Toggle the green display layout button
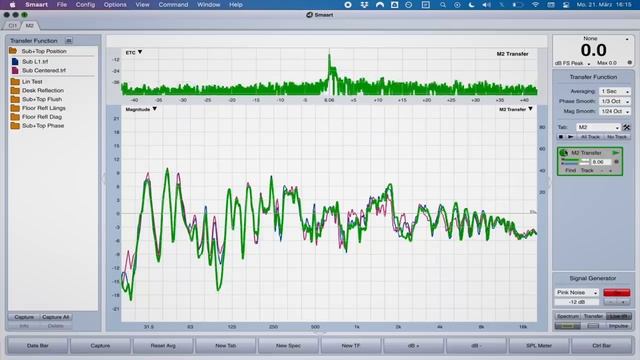Screen dimensions: 640x360 pyautogui.click(x=568, y=326)
